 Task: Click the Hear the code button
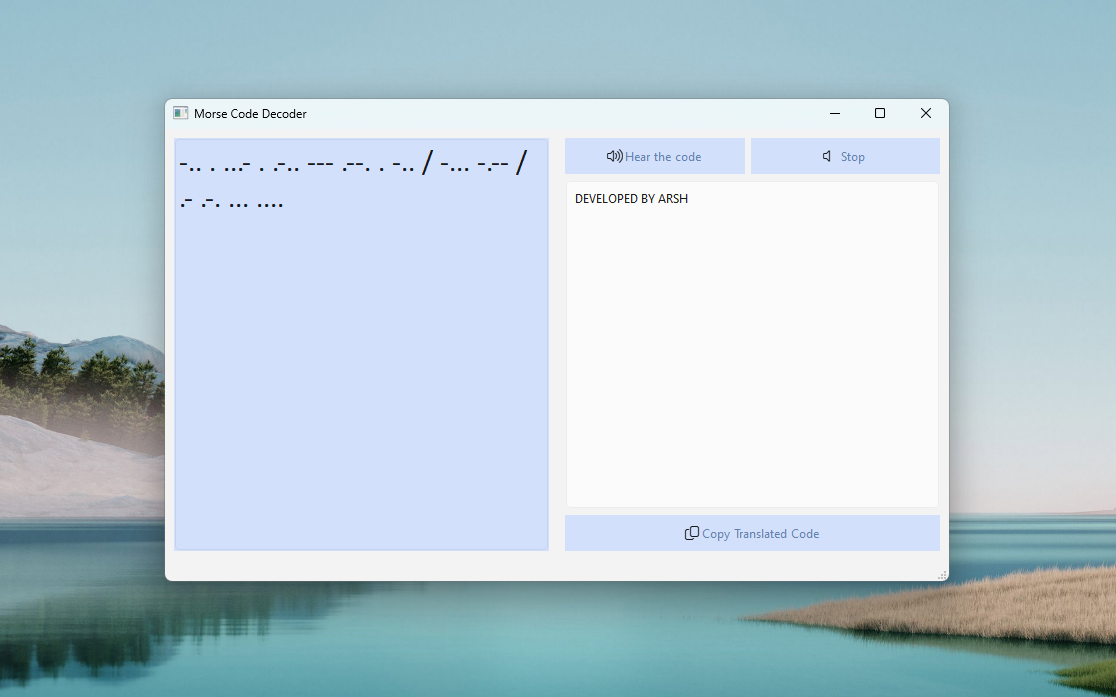click(x=654, y=156)
